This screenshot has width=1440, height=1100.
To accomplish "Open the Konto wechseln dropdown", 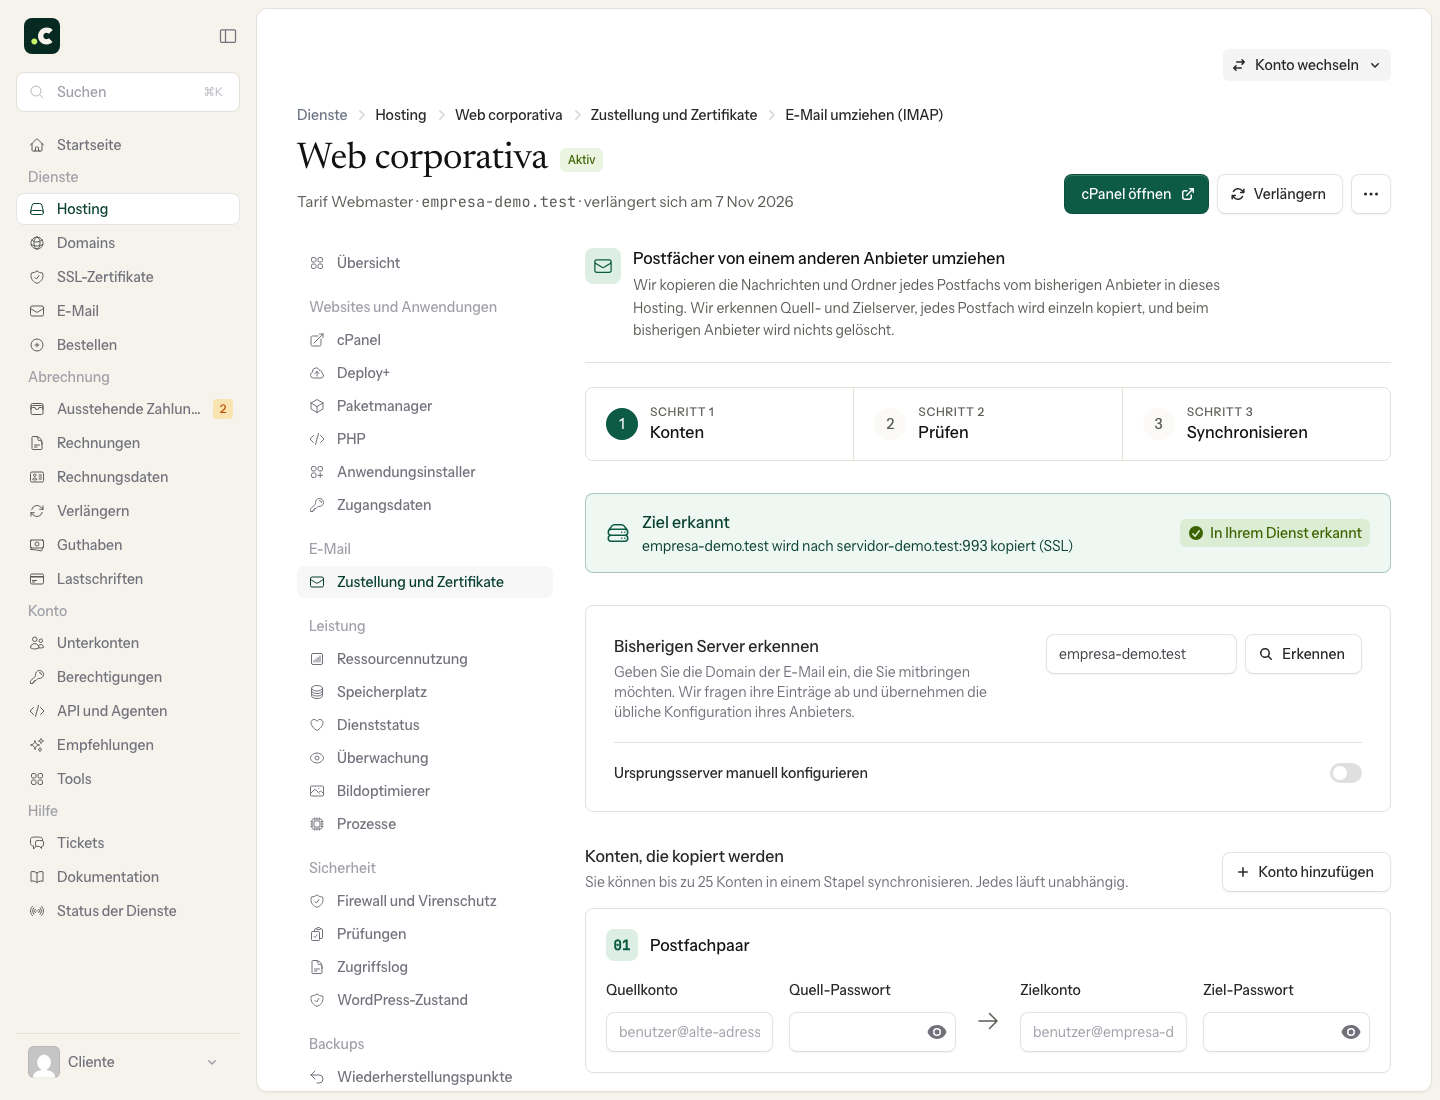I will coord(1306,65).
